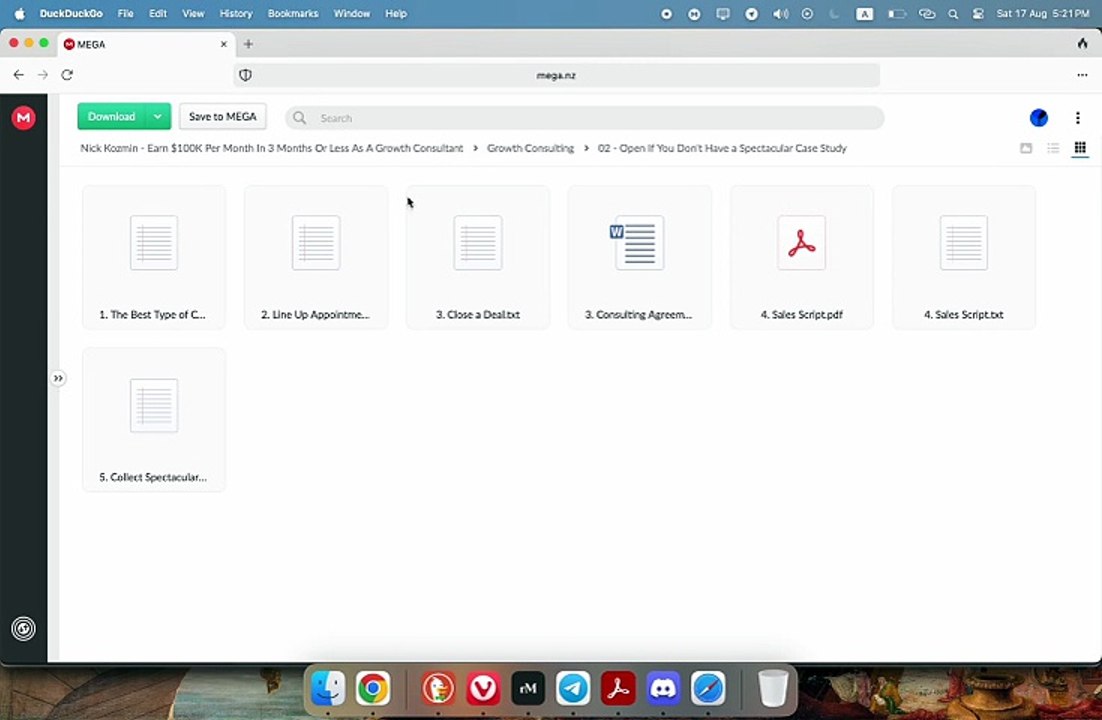Open the volume control in menu bar

(x=780, y=13)
